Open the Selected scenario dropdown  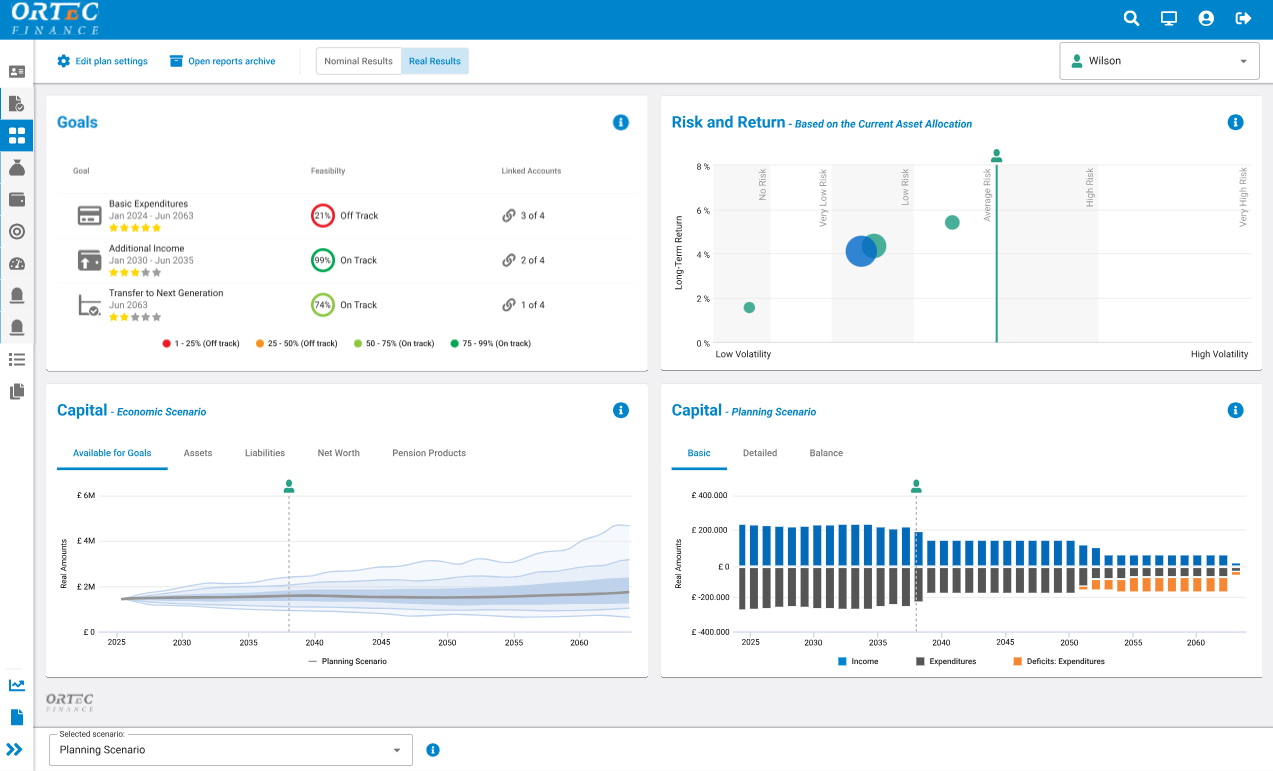point(231,750)
